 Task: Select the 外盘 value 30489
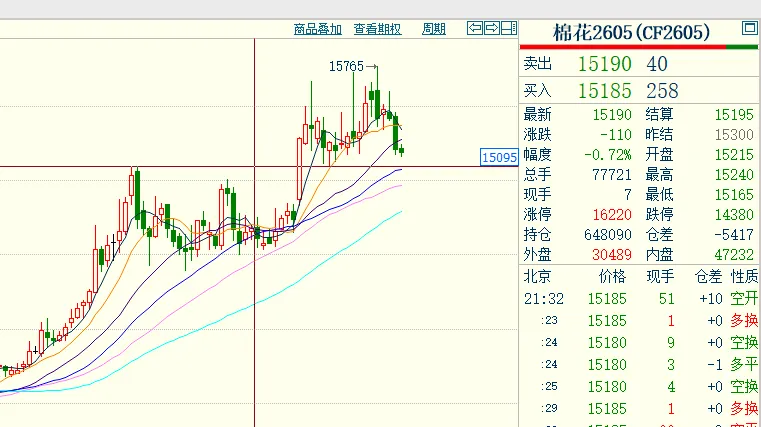[612, 255]
